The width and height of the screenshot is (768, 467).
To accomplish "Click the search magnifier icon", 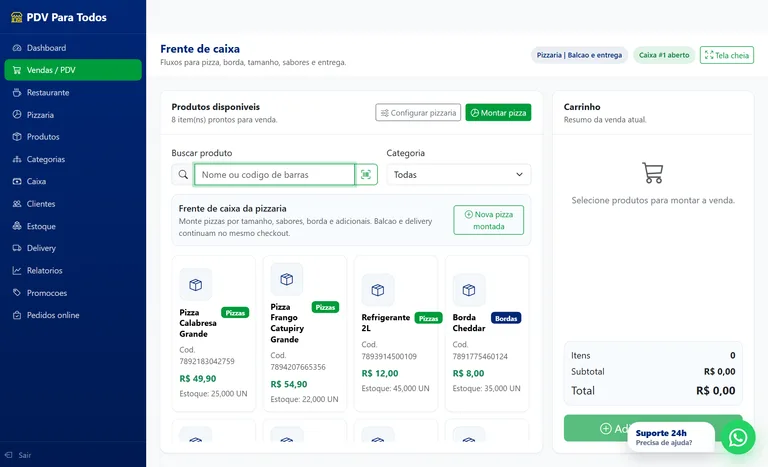I will click(183, 174).
